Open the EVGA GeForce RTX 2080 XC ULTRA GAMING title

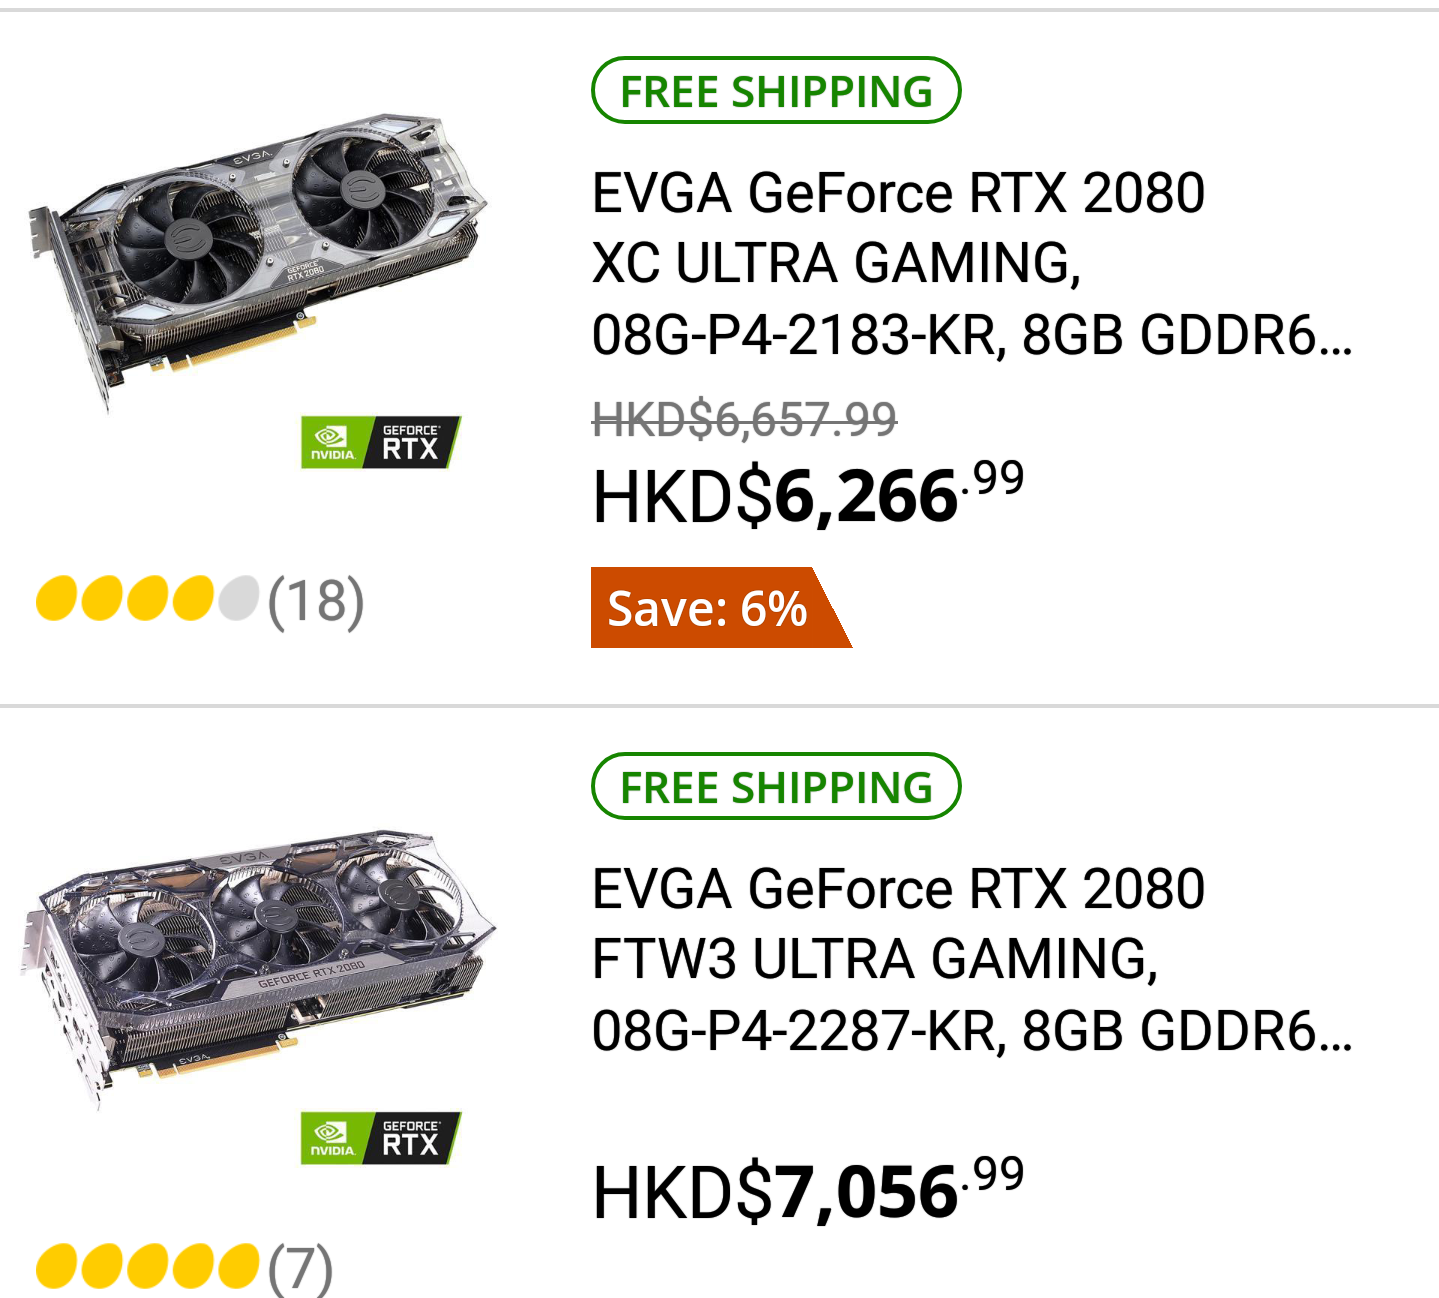897,193
